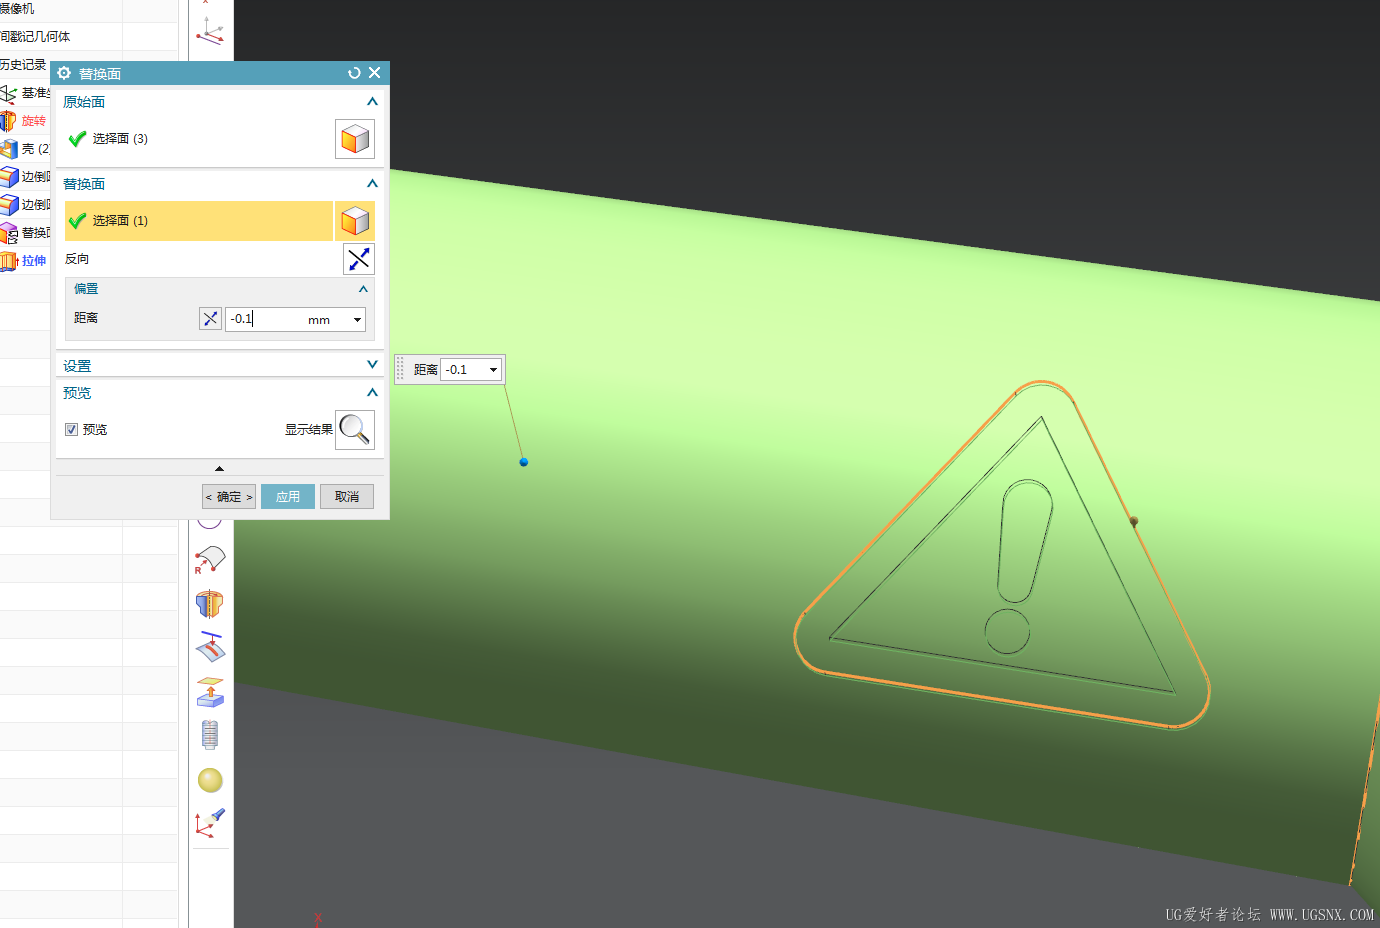Viewport: 1380px width, 928px height.
Task: Select the 基准 datum feature in history
Action: [25, 93]
